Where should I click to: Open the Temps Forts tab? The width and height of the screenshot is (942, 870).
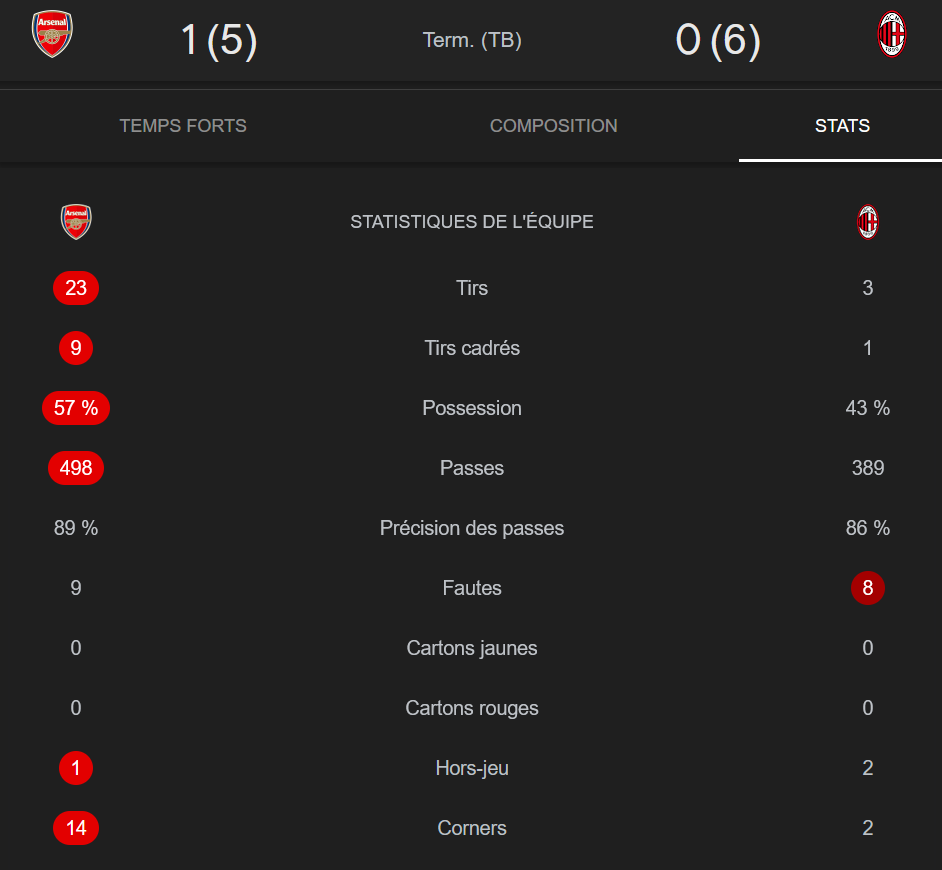[183, 126]
